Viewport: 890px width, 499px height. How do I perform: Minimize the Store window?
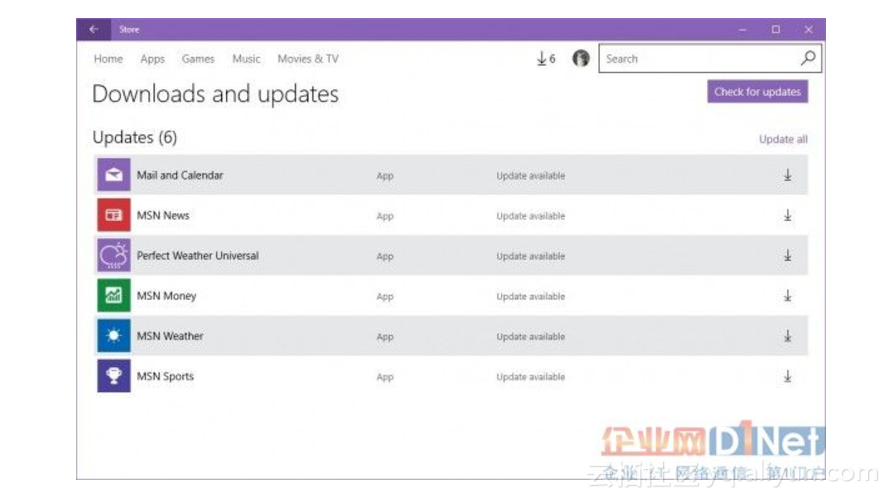click(742, 30)
